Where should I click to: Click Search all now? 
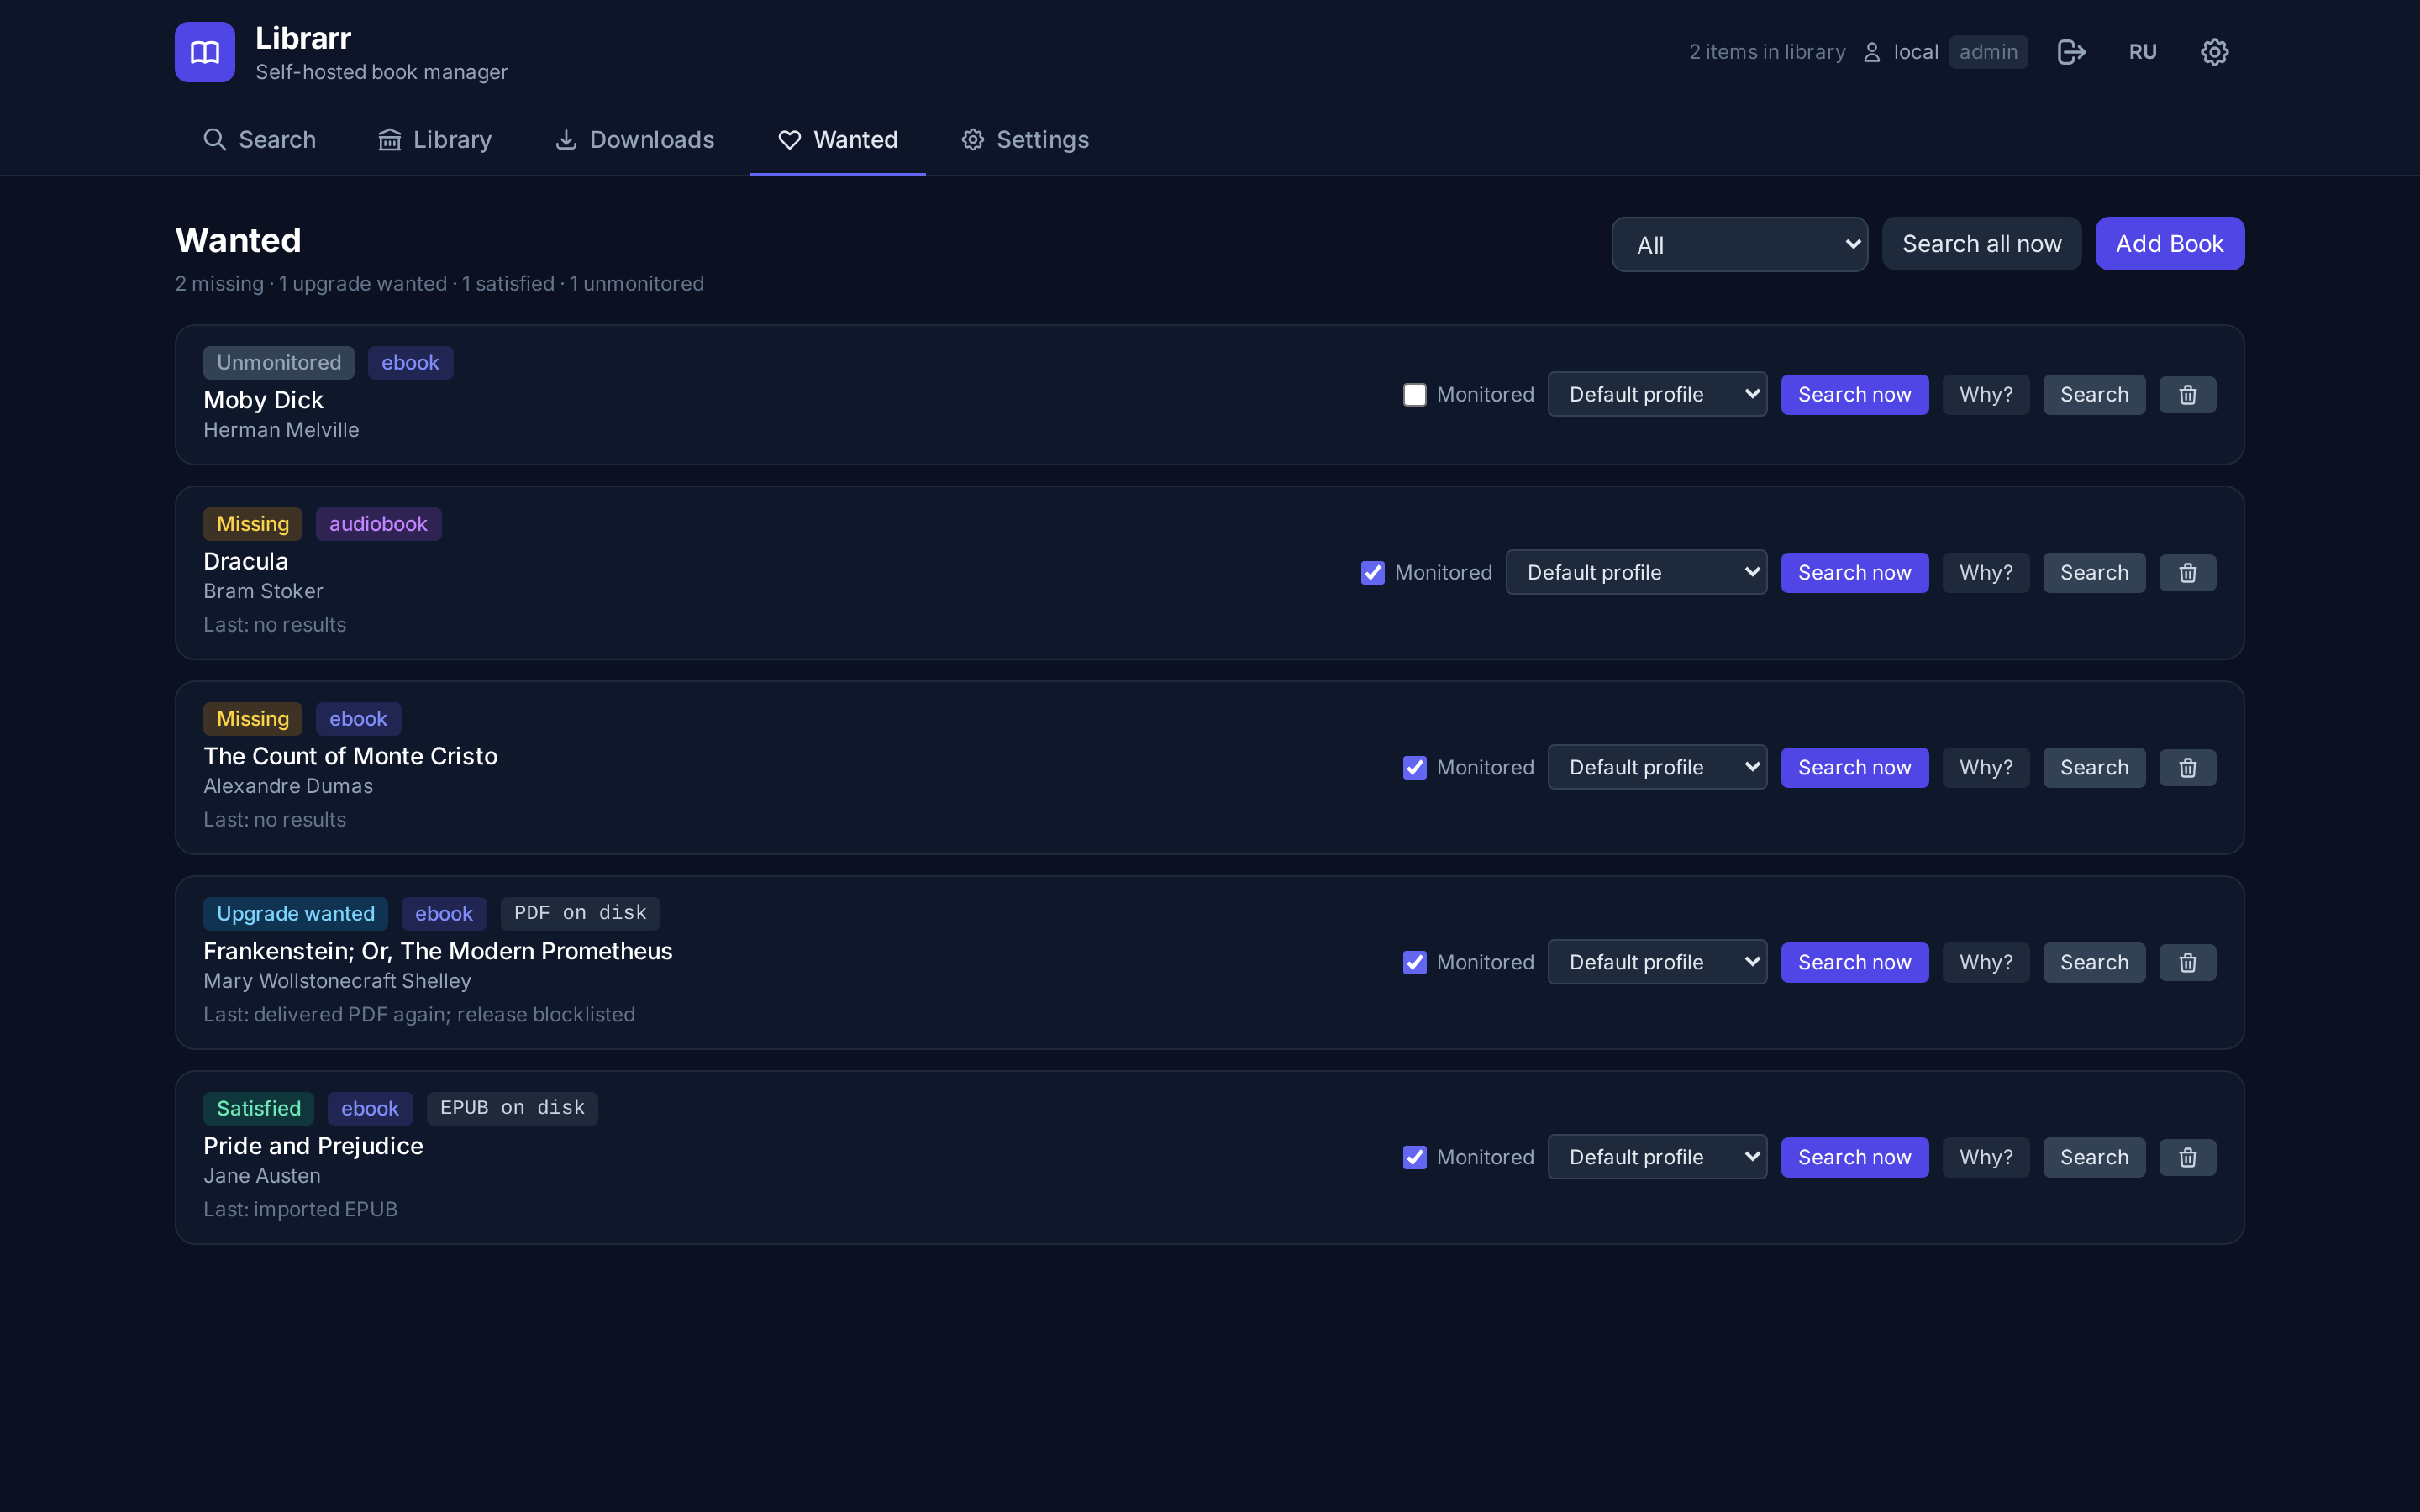(1981, 244)
